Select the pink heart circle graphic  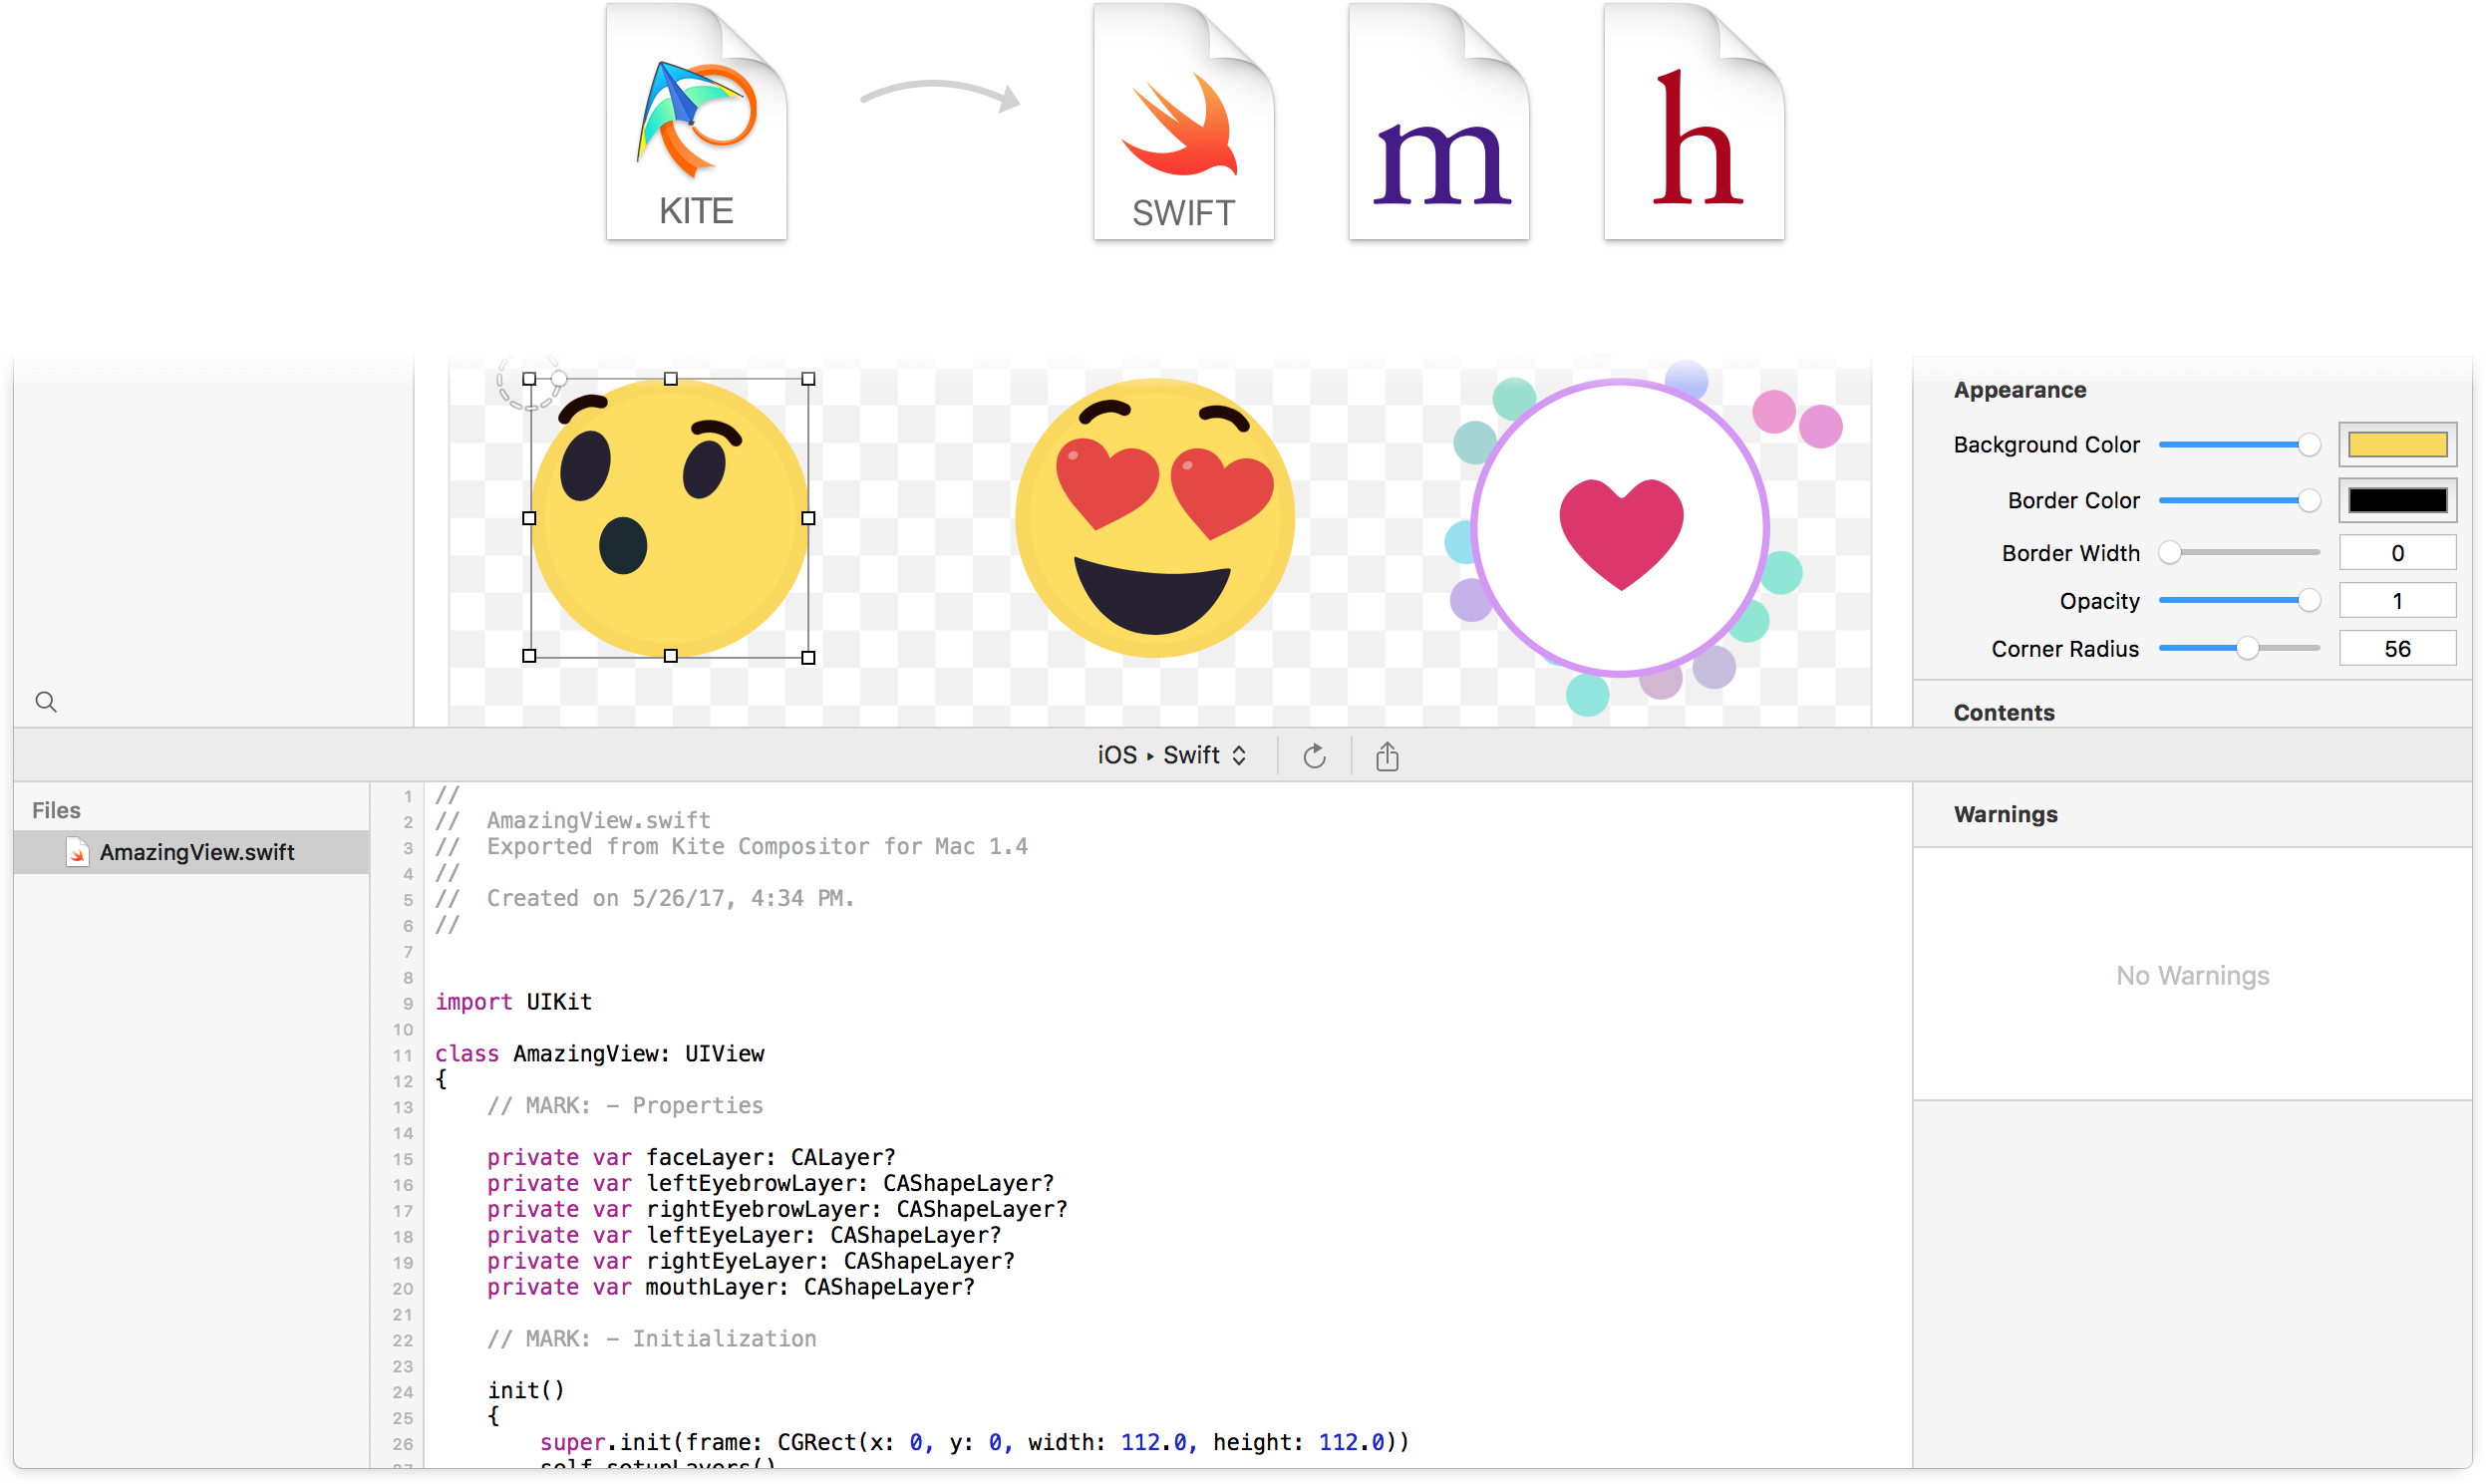1620,527
